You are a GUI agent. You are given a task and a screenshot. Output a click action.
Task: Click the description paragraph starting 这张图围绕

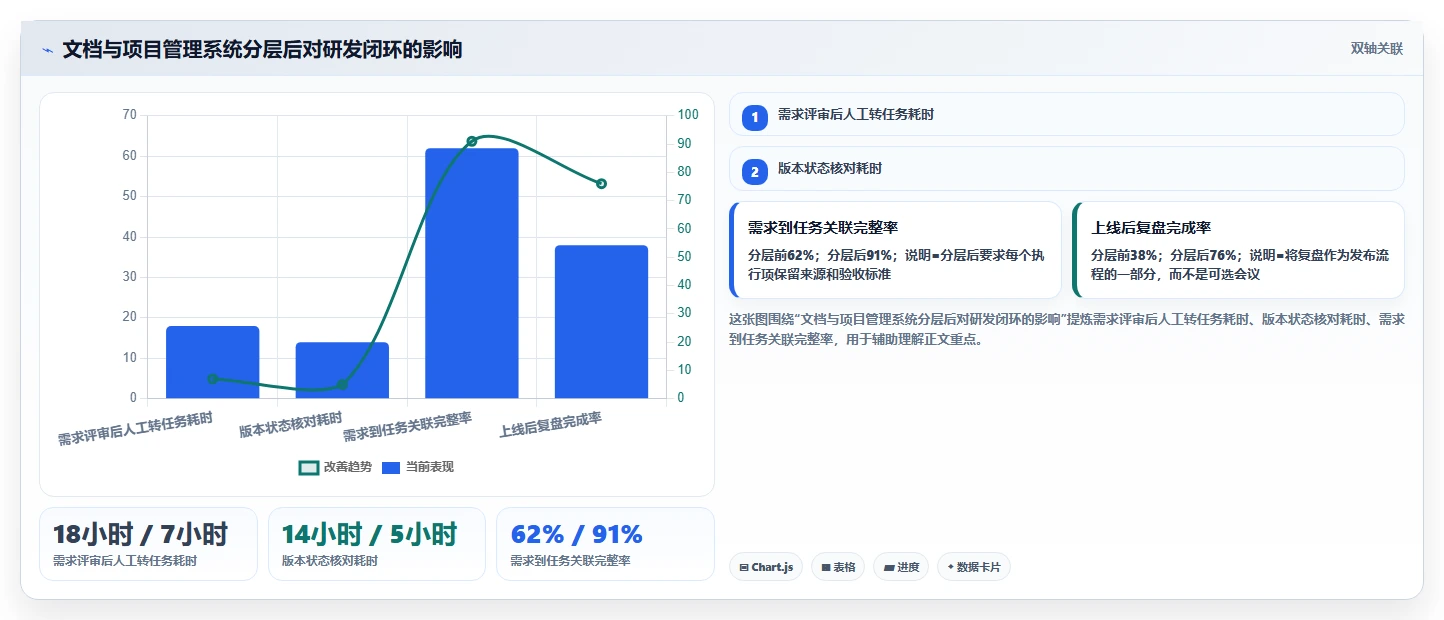1067,329
